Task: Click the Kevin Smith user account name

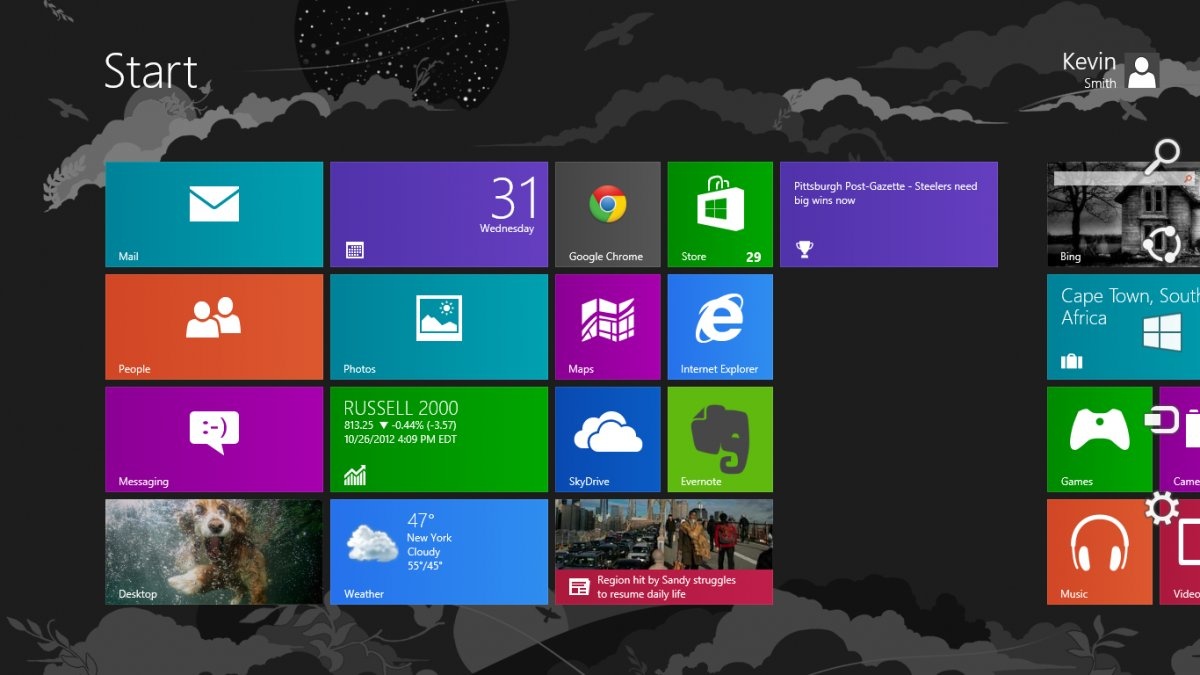Action: 1090,71
